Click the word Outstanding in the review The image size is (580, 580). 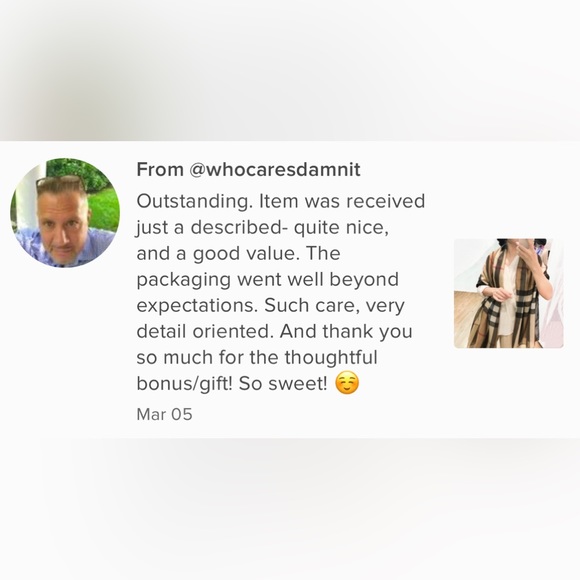(x=195, y=202)
